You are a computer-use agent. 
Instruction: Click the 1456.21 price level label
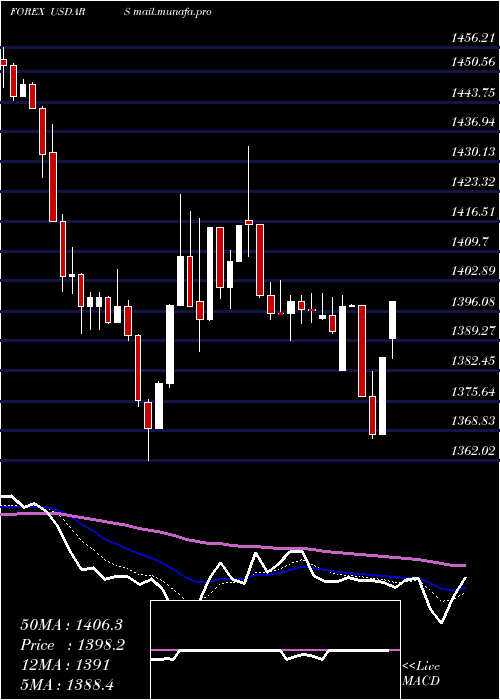click(x=473, y=38)
